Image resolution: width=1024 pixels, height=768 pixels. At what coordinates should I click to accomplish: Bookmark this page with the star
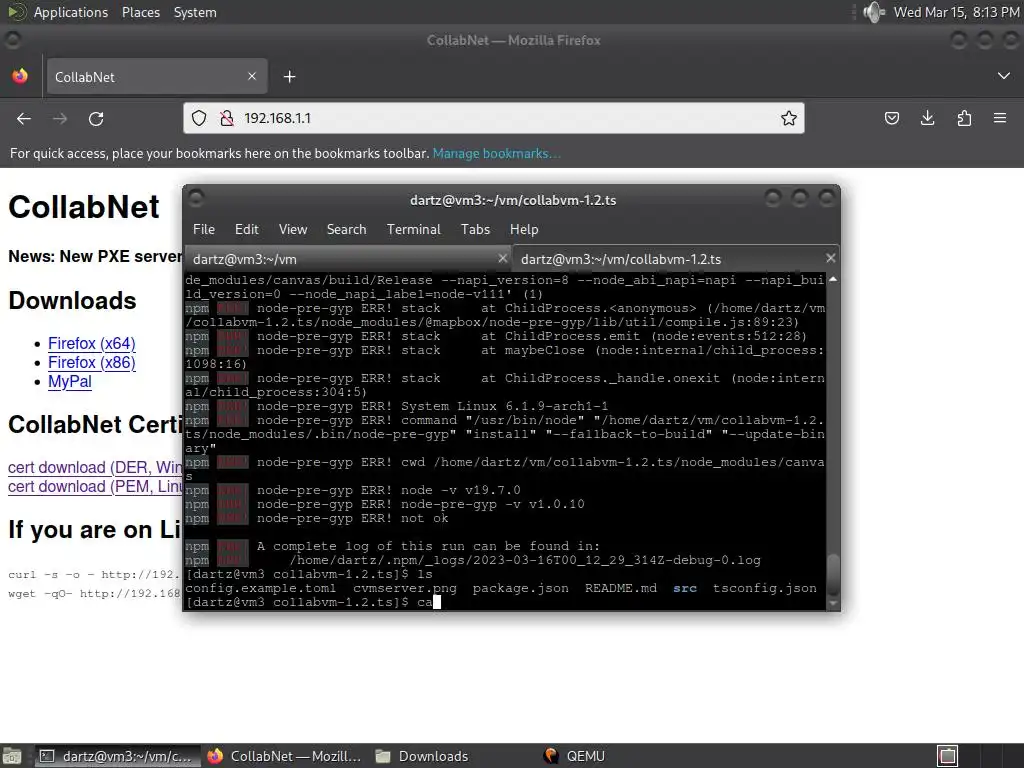tap(788, 118)
